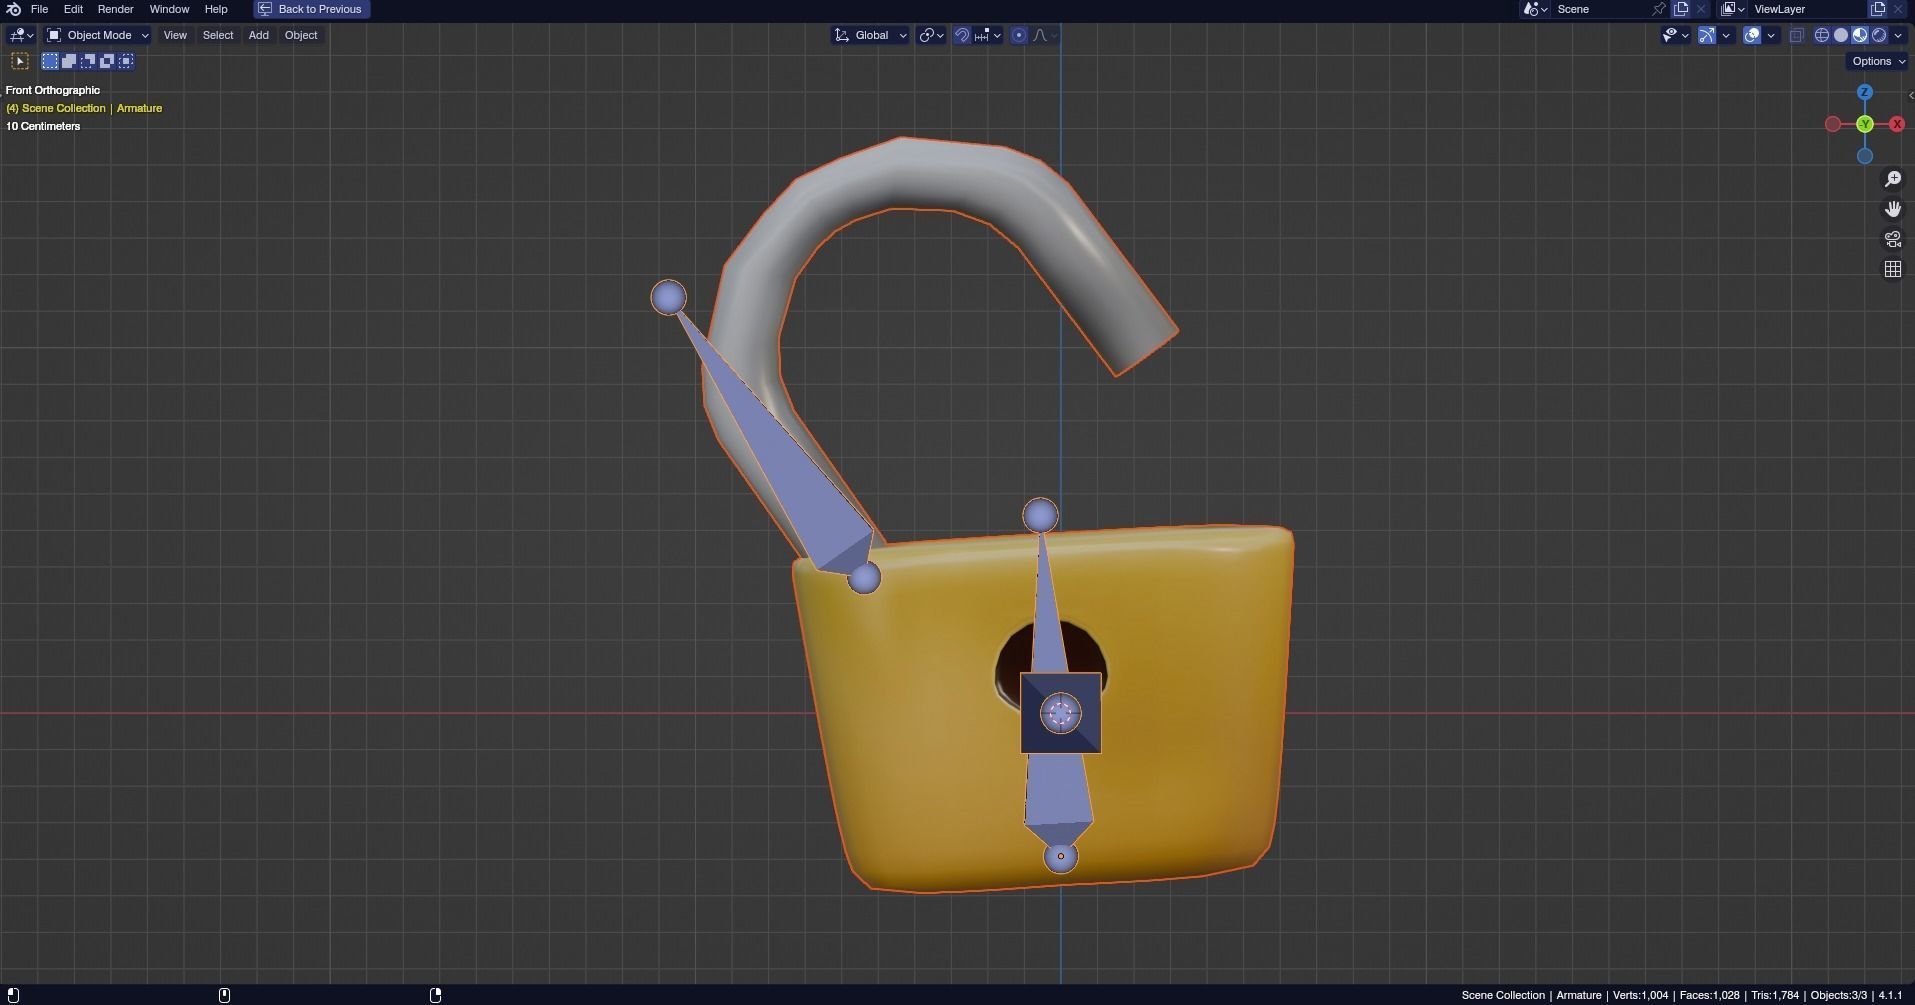1915x1005 pixels.
Task: Click the Add View Layer icon
Action: [x=1878, y=9]
